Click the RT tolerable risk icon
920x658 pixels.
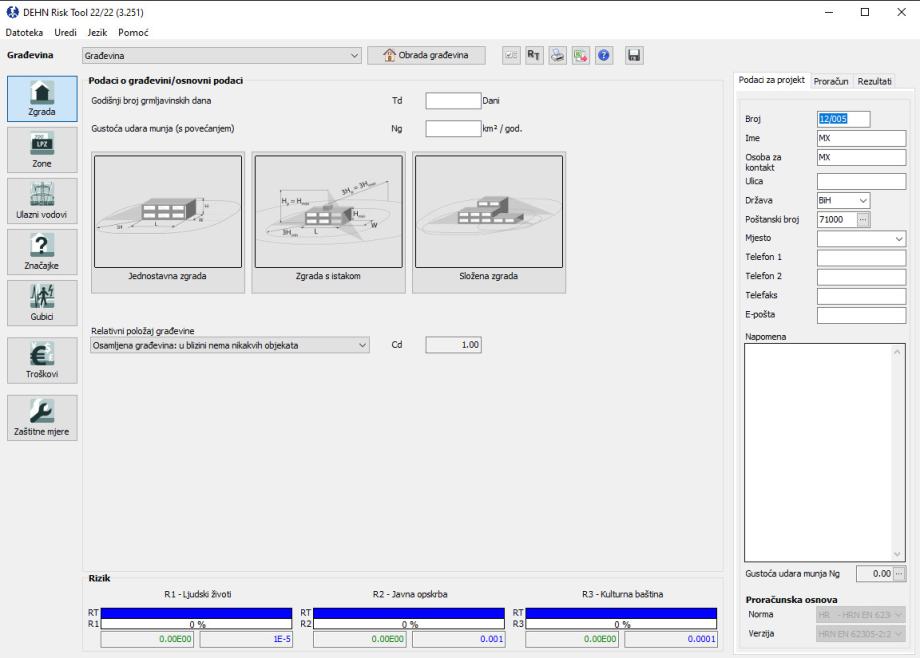(534, 55)
